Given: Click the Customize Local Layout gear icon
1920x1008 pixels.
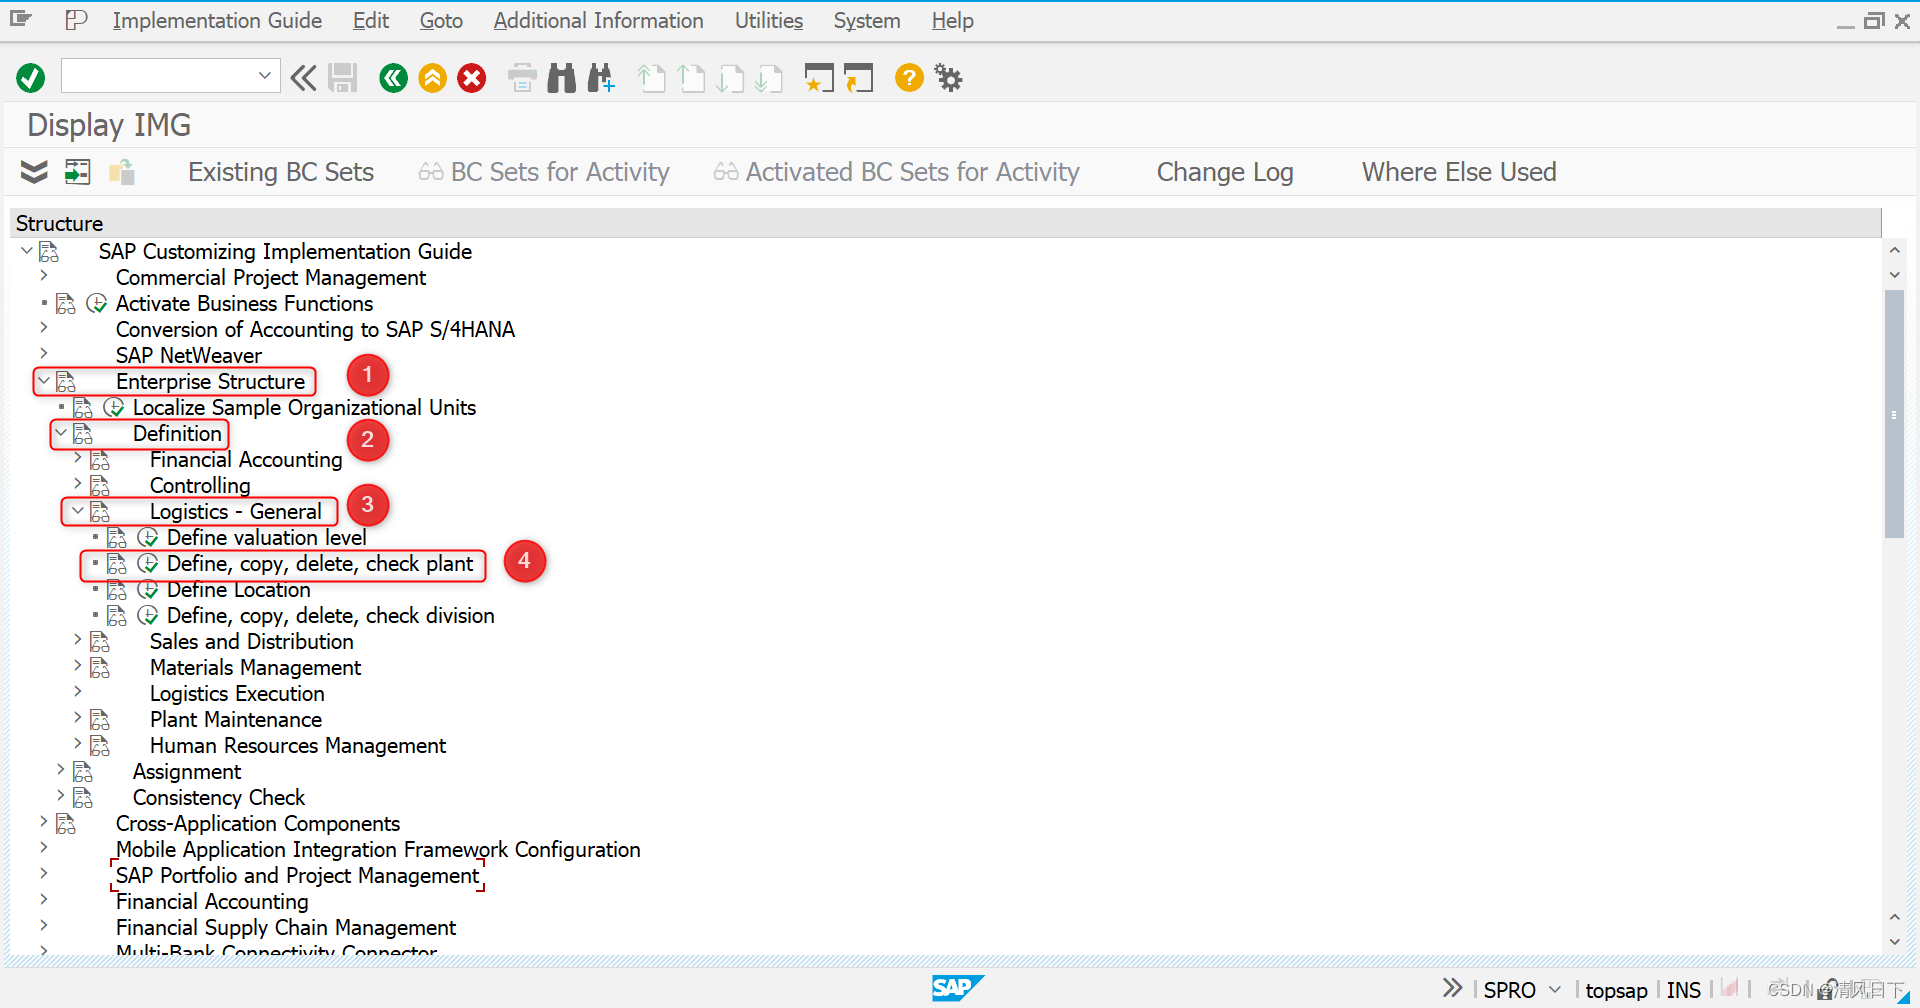Looking at the screenshot, I should [x=948, y=78].
